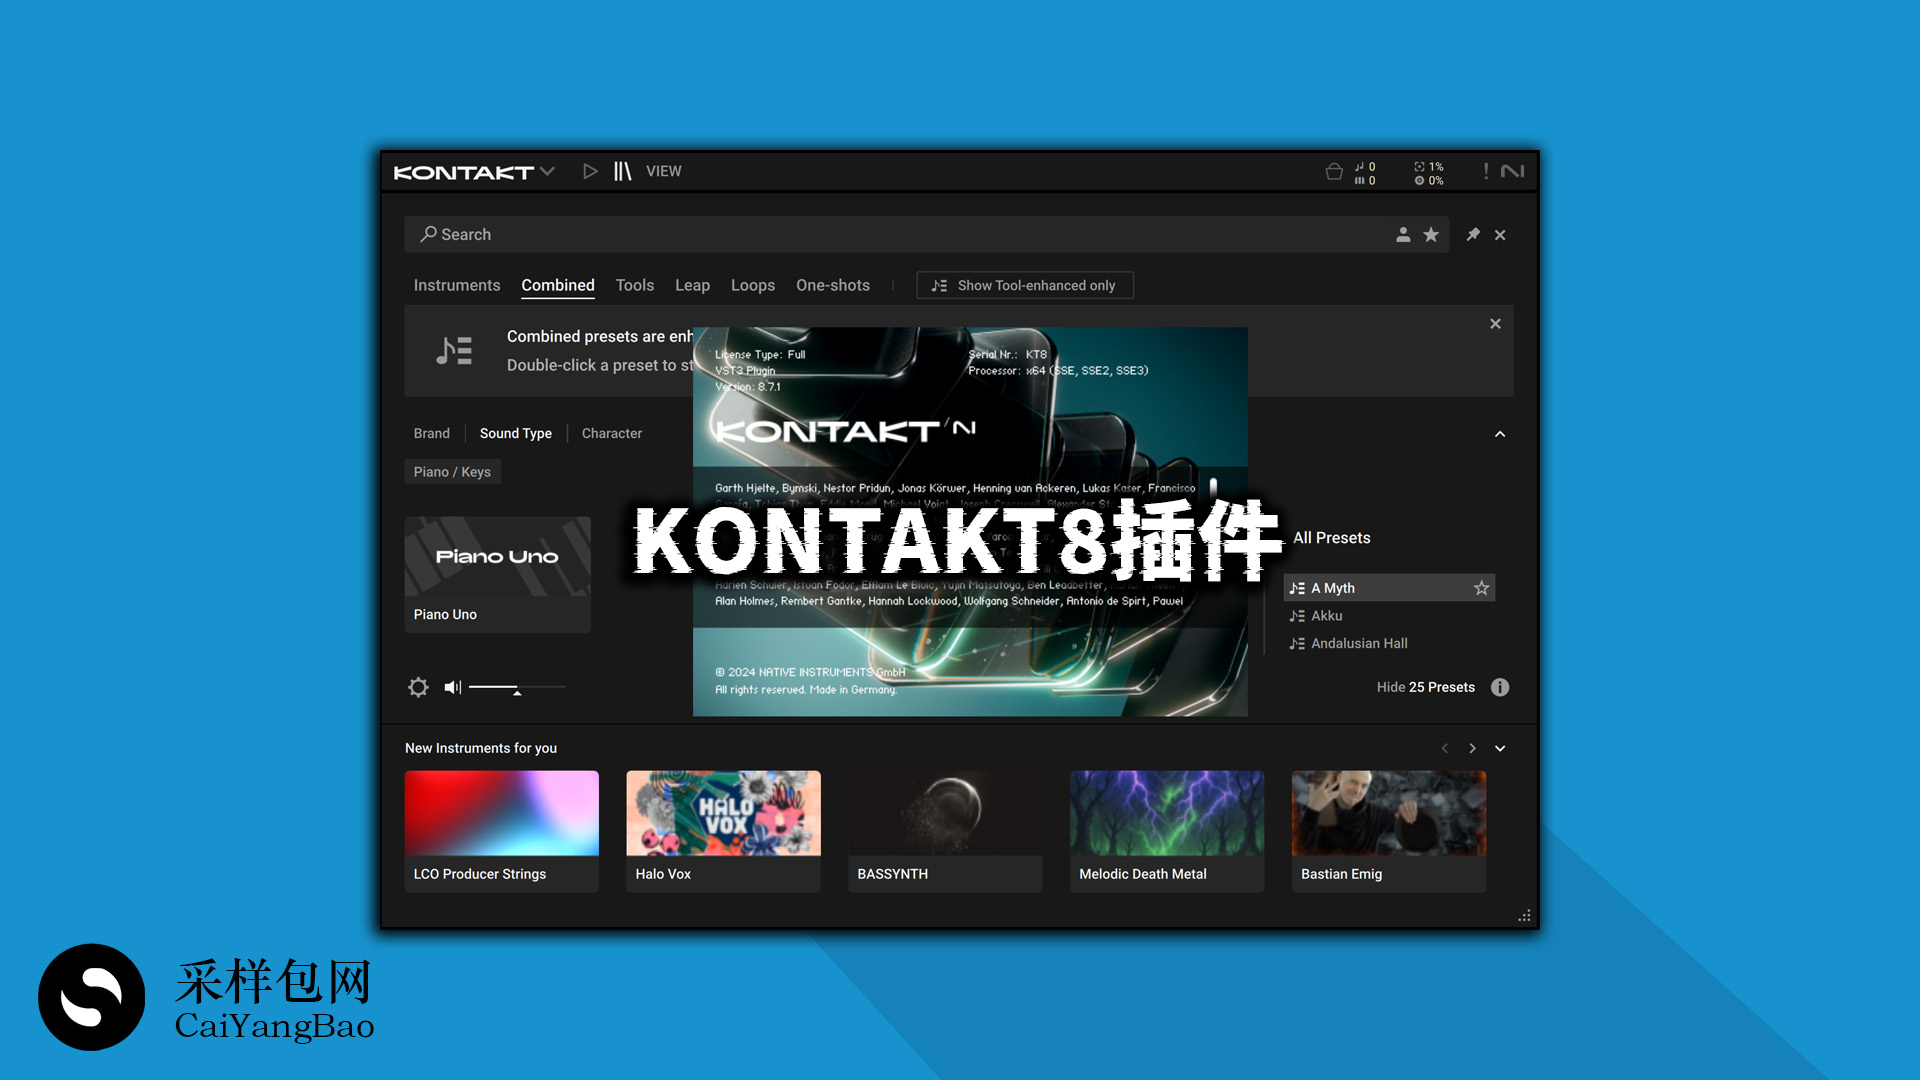Select the Loops tab
This screenshot has width=1920, height=1080.
pos(753,285)
